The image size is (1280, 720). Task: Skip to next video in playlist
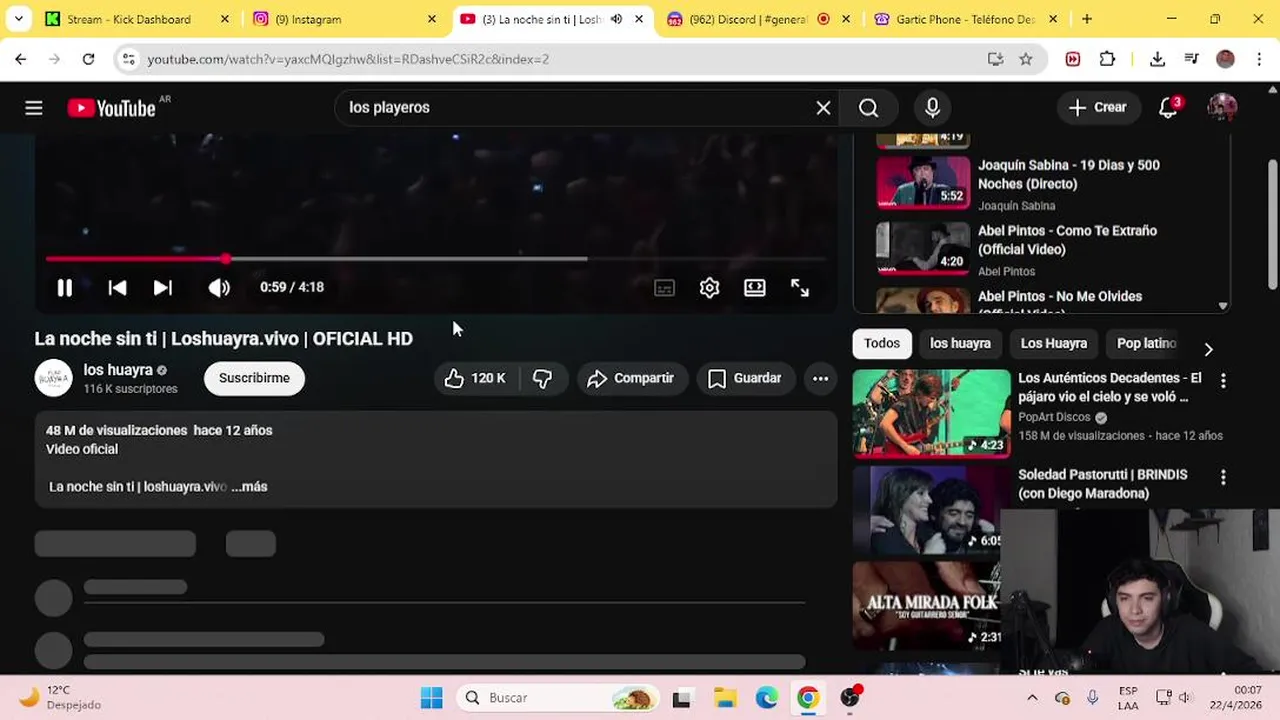tap(163, 288)
